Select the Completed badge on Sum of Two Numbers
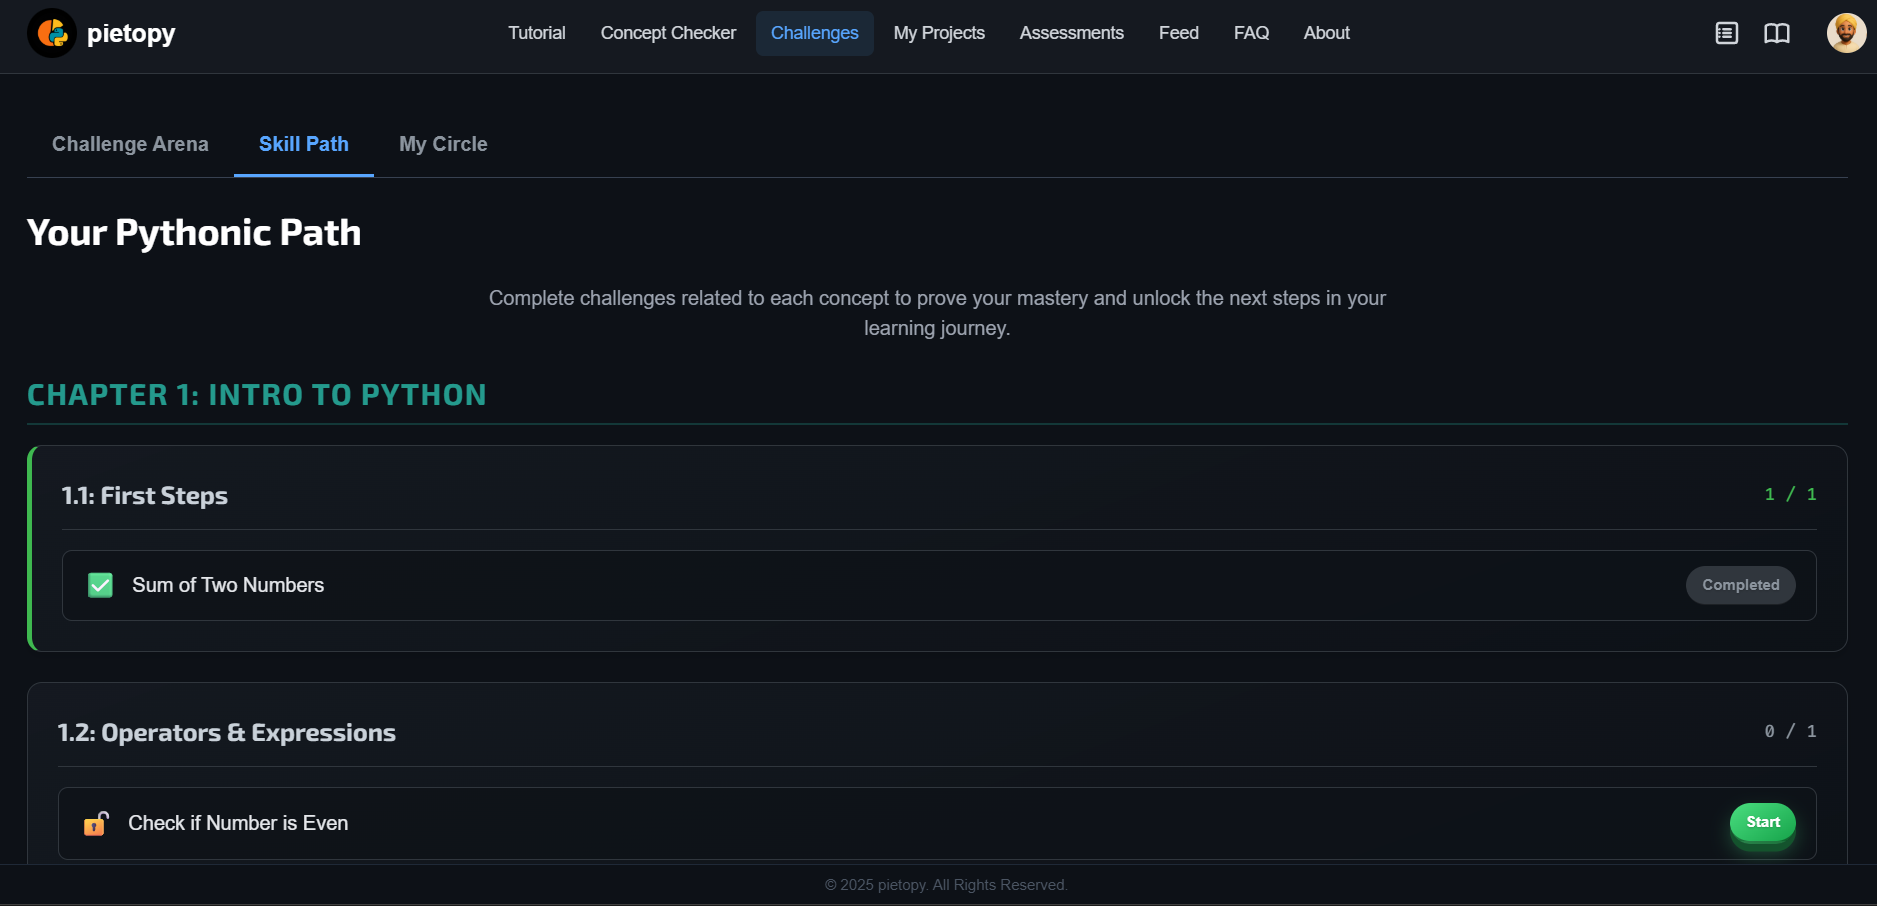 [x=1740, y=585]
